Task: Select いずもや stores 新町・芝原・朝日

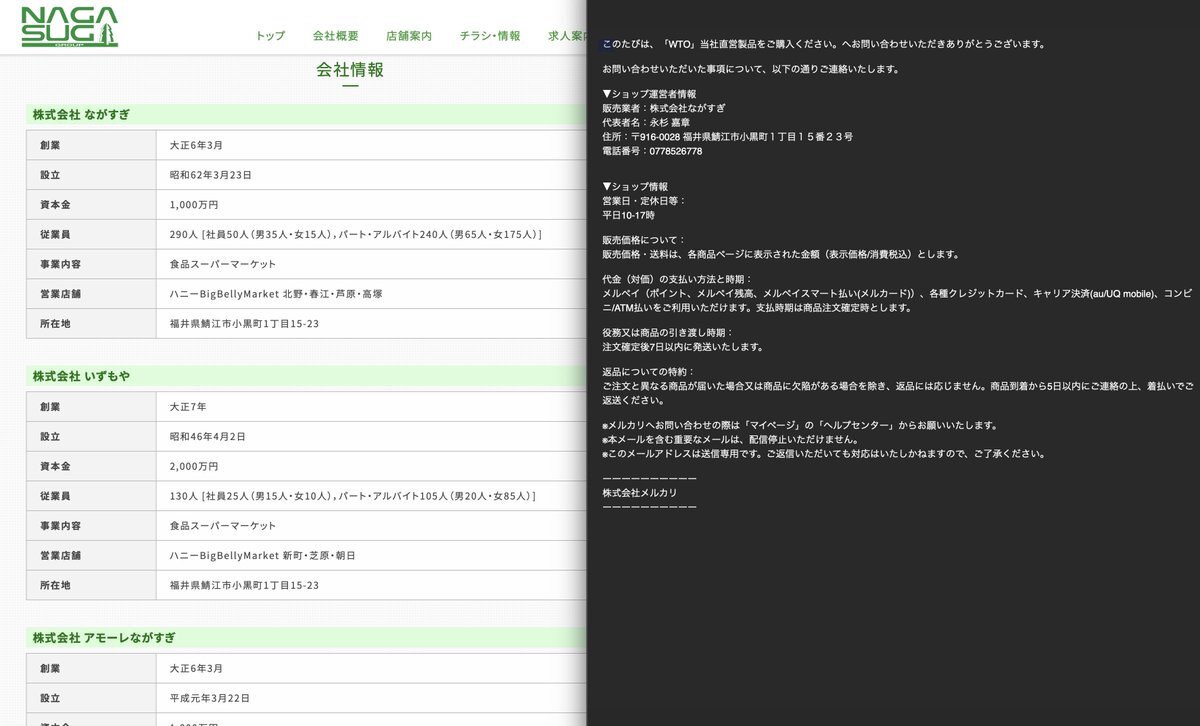Action: pos(262,556)
